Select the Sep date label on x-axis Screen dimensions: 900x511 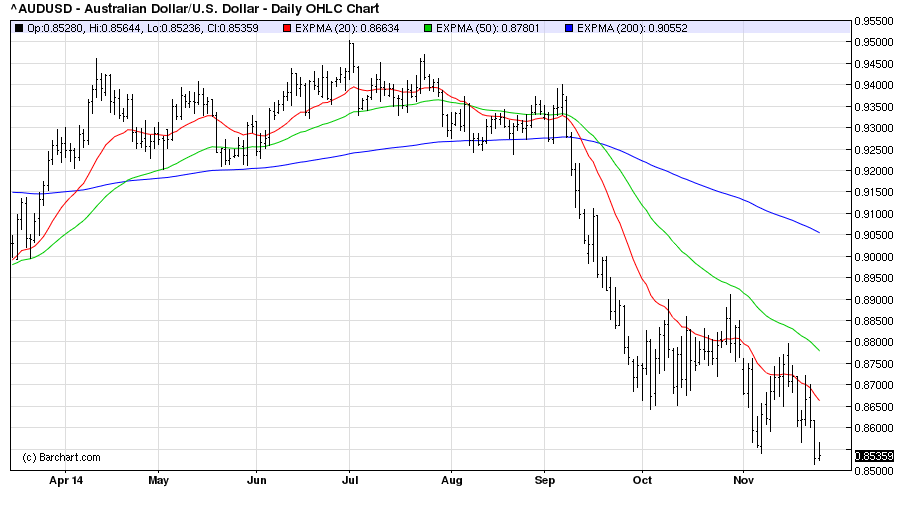[545, 479]
